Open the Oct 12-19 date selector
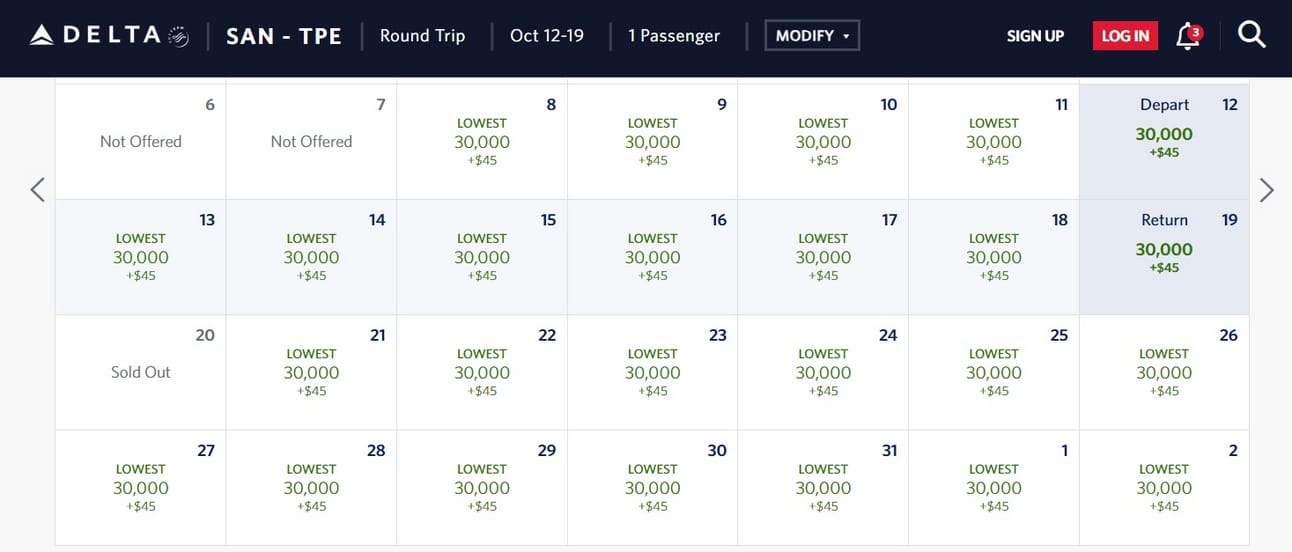1292x552 pixels. point(547,35)
